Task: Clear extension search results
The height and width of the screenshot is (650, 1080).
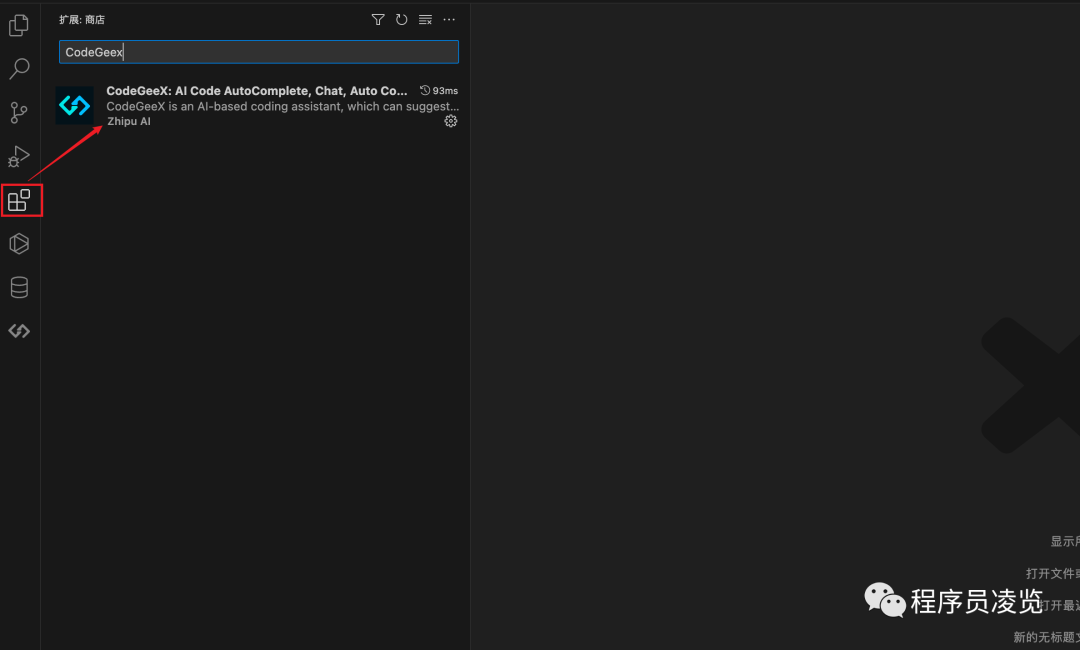Action: 425,19
